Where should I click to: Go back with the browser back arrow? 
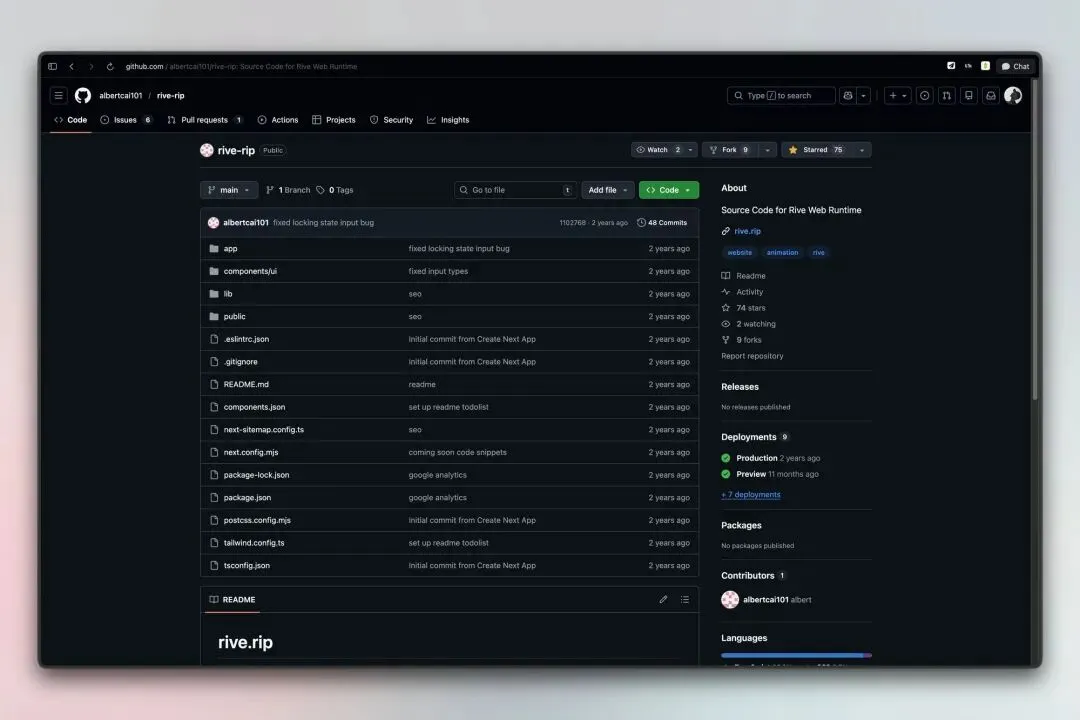pos(72,66)
